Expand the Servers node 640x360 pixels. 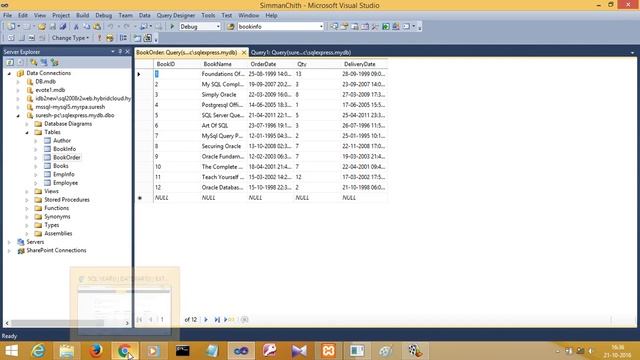[x=9, y=242]
